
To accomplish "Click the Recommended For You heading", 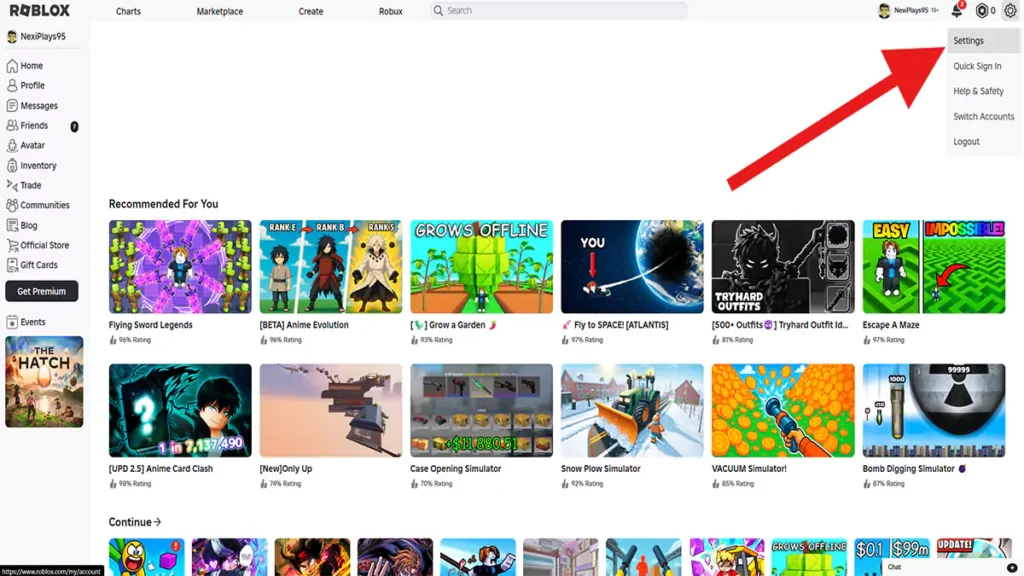I will coord(163,204).
